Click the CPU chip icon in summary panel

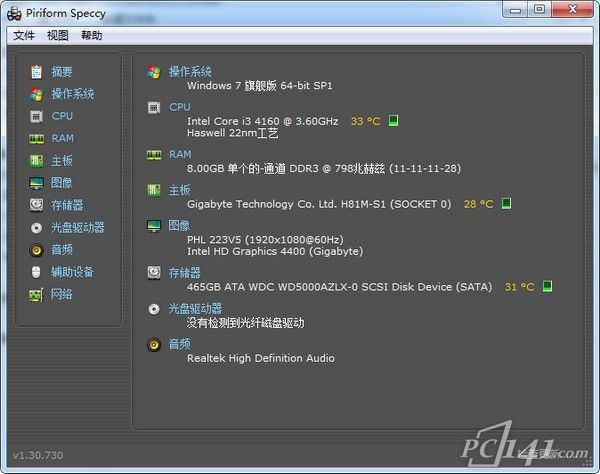pyautogui.click(x=154, y=108)
